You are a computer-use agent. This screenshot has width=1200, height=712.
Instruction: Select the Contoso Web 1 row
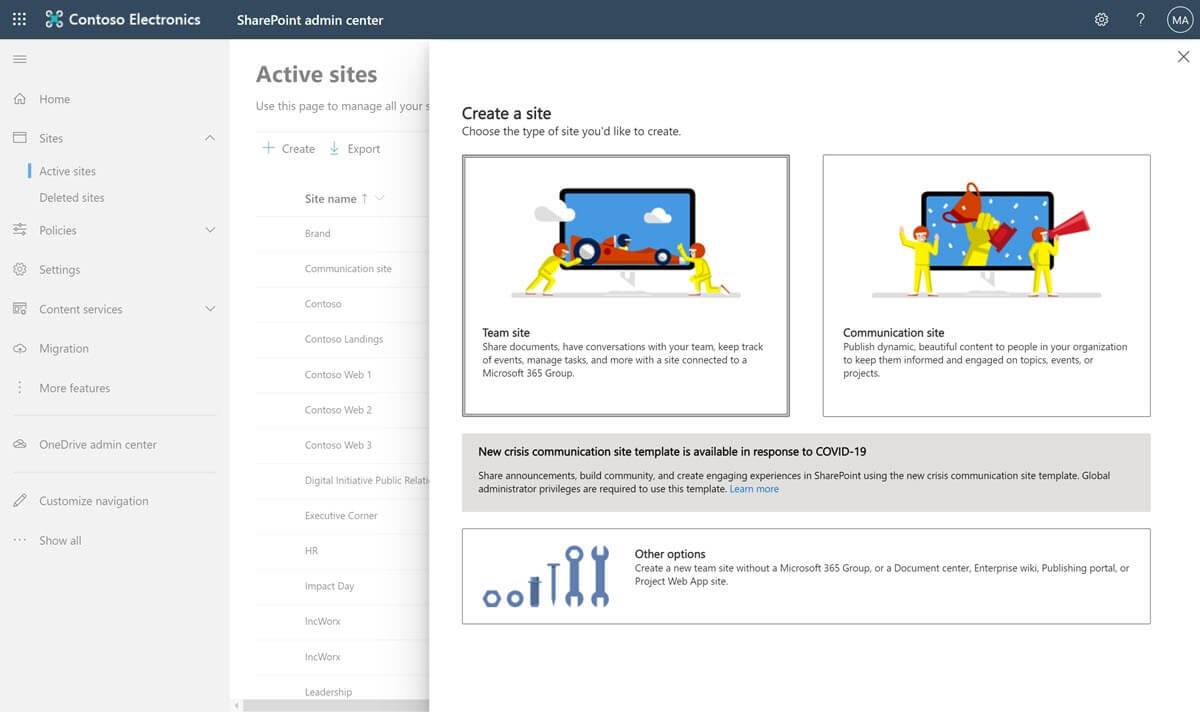[x=342, y=374]
